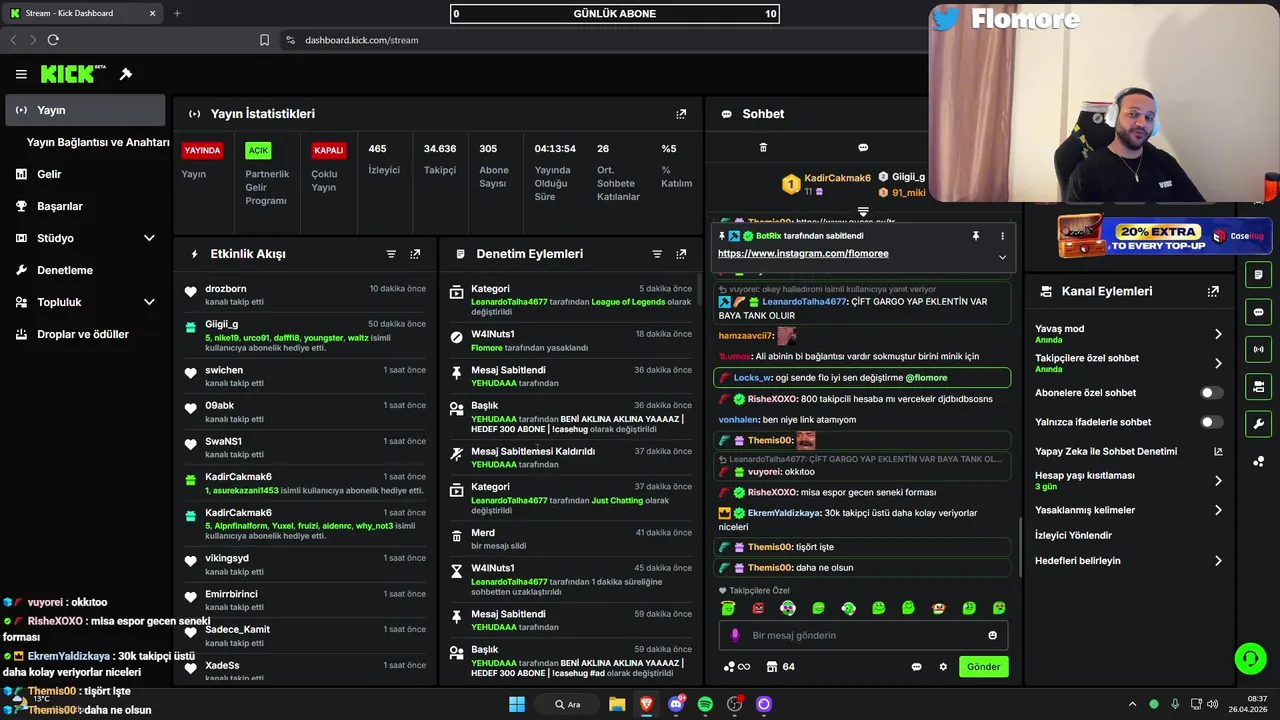The image size is (1280, 720).
Task: Open Yavaş mod settings arrow
Action: 1218,334
